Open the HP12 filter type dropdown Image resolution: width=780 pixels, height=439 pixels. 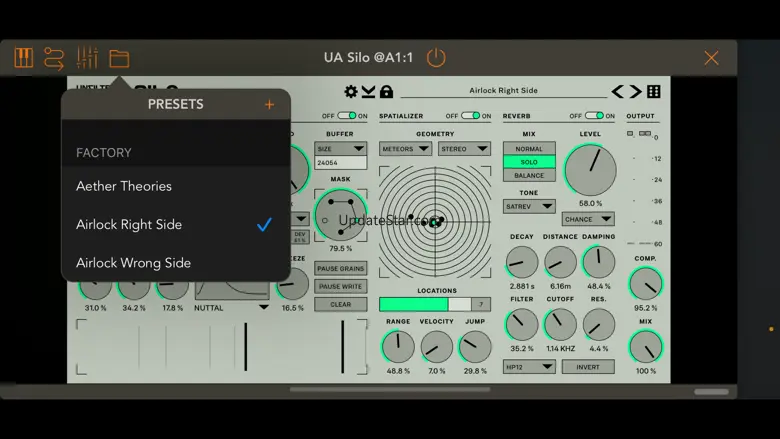click(529, 367)
